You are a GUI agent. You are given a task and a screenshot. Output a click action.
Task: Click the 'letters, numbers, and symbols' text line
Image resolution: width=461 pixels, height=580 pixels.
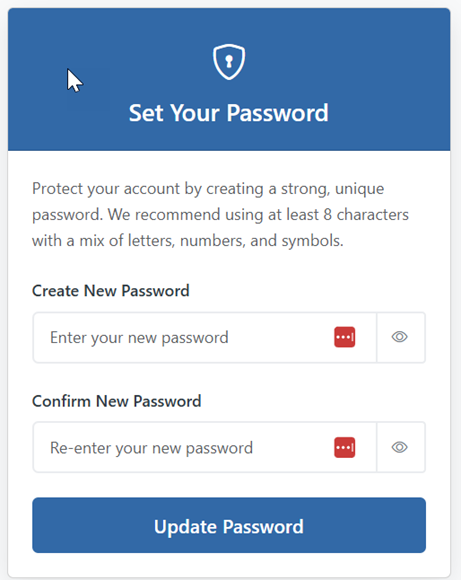tap(235, 241)
